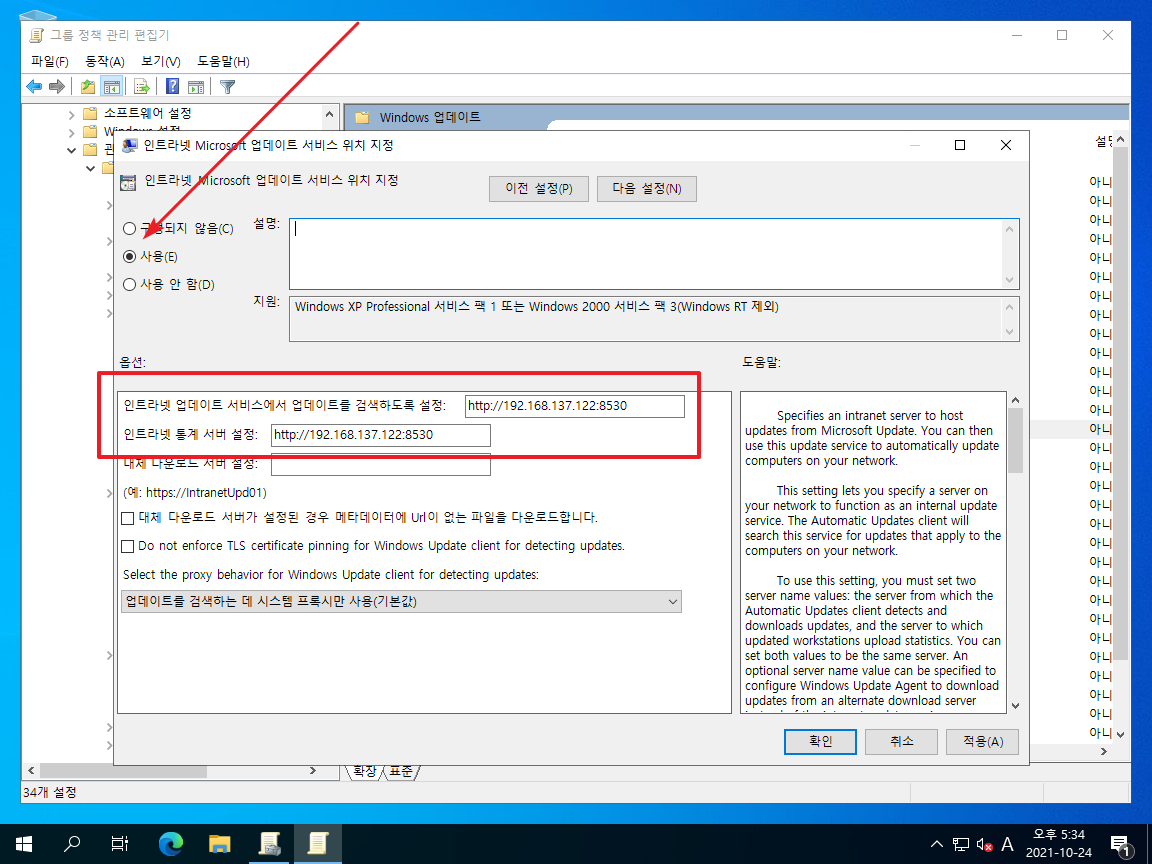Click the '(예: https://IntranetUpd01)' example text
The image size is (1152, 864).
[x=195, y=493]
